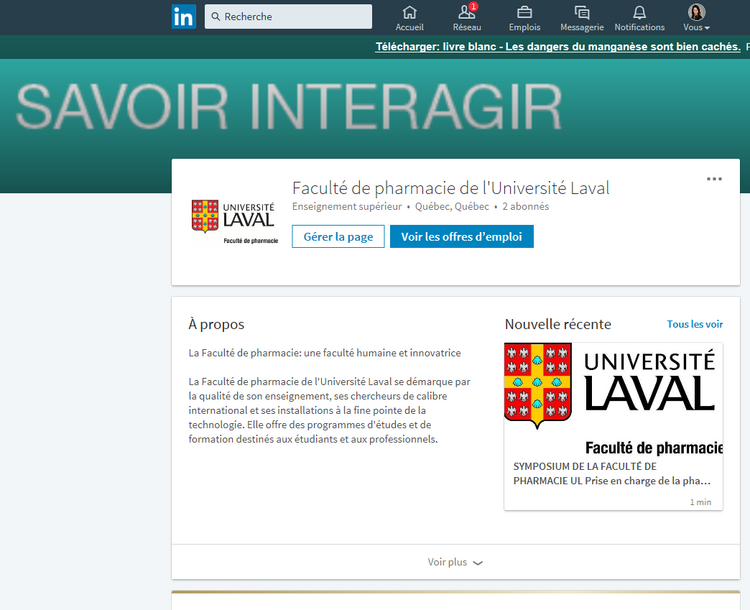750x610 pixels.
Task: Open the Notifications bell icon
Action: [x=640, y=18]
